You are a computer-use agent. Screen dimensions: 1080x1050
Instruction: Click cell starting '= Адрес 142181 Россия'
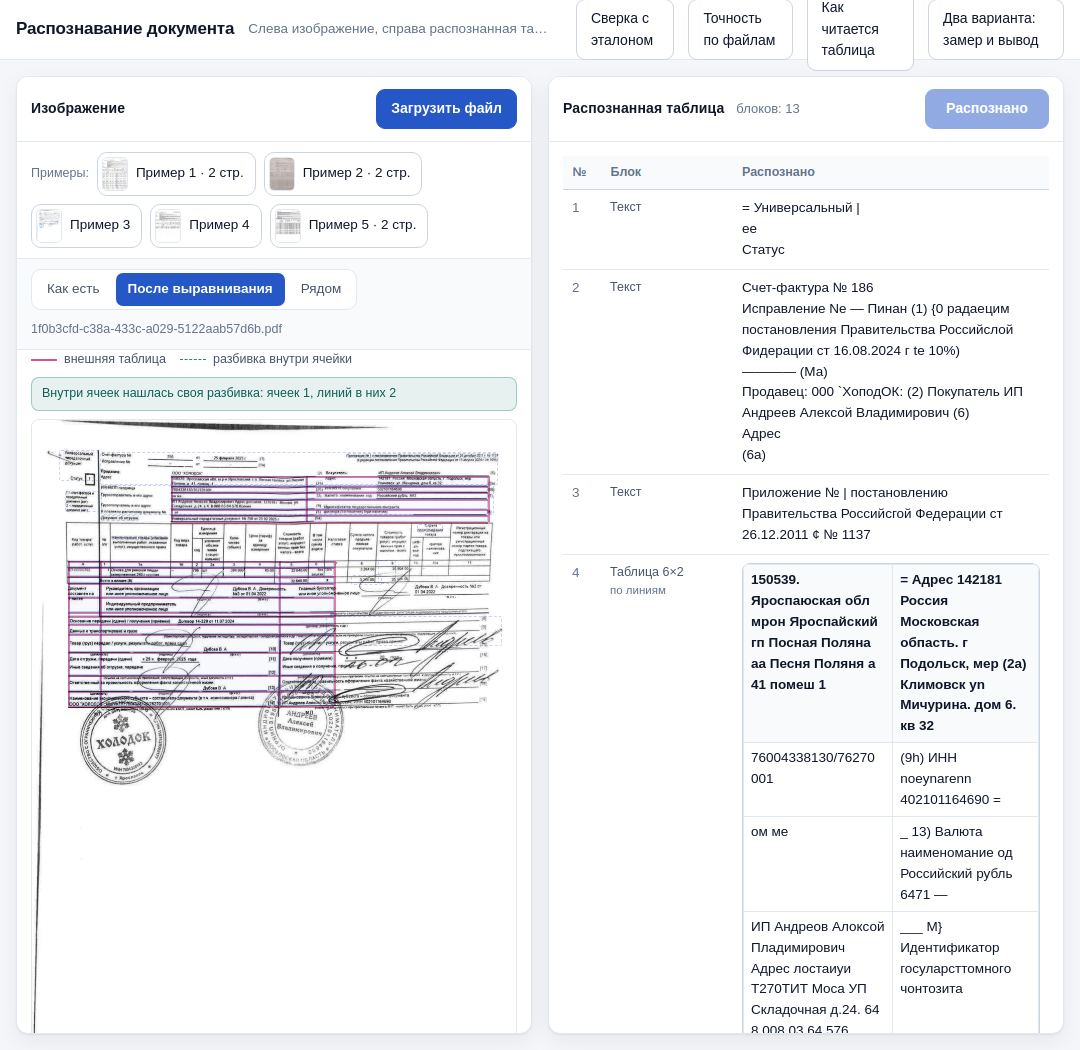(x=965, y=653)
